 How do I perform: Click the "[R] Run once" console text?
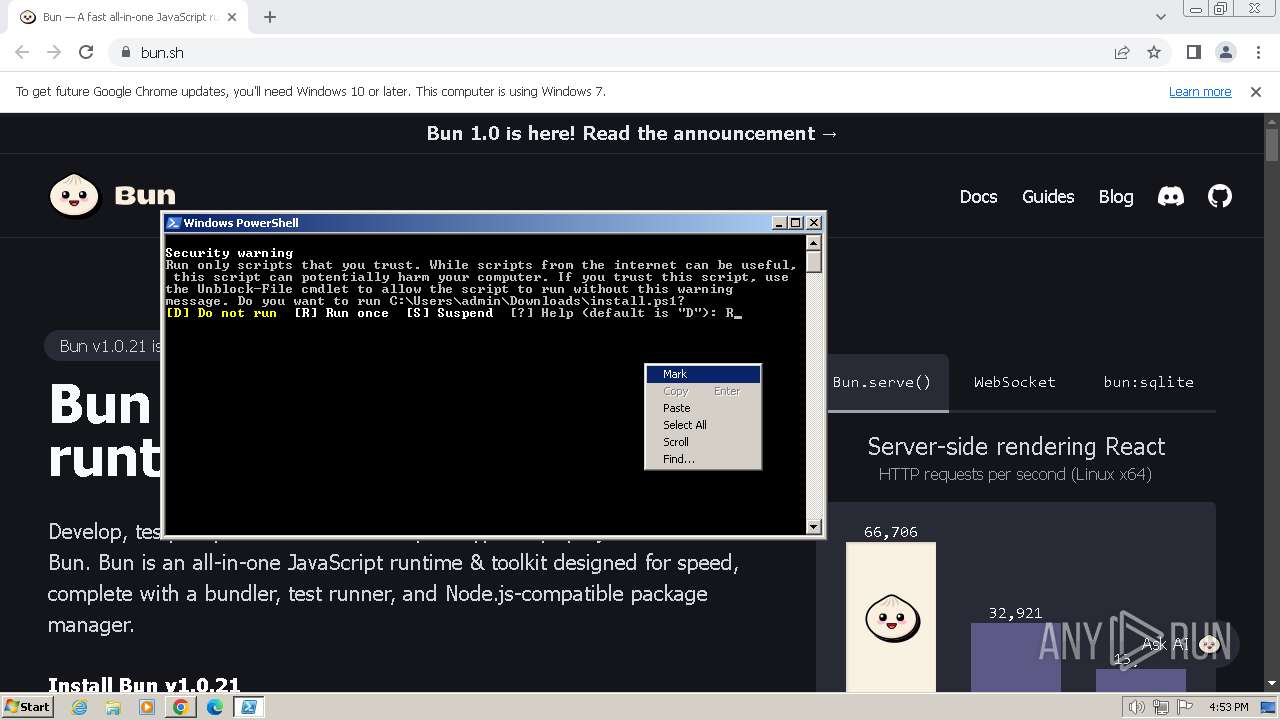pos(341,313)
